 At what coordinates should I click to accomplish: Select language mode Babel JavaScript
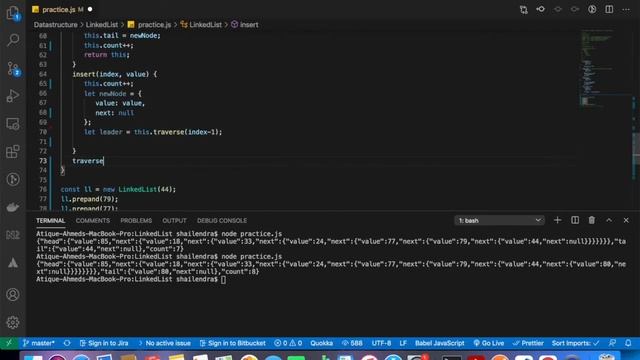pyautogui.click(x=440, y=343)
